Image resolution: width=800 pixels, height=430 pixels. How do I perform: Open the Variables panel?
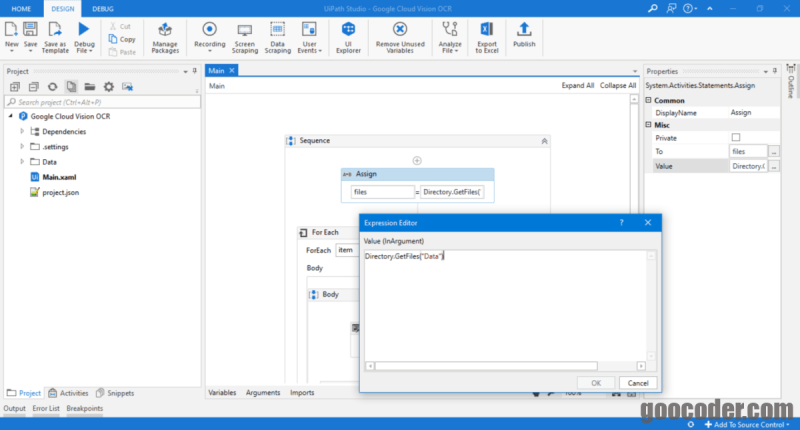(x=222, y=392)
